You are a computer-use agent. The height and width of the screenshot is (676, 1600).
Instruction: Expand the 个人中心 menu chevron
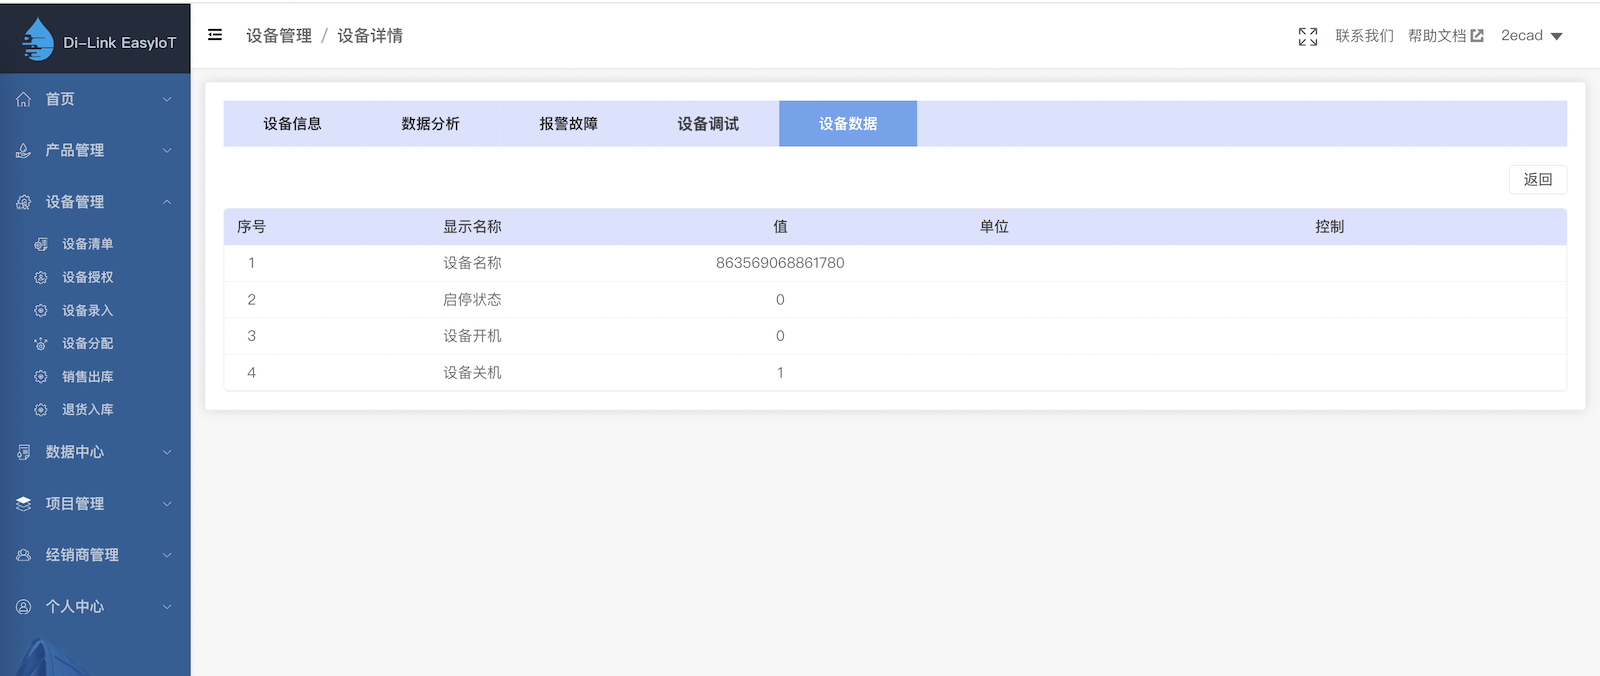click(x=167, y=607)
